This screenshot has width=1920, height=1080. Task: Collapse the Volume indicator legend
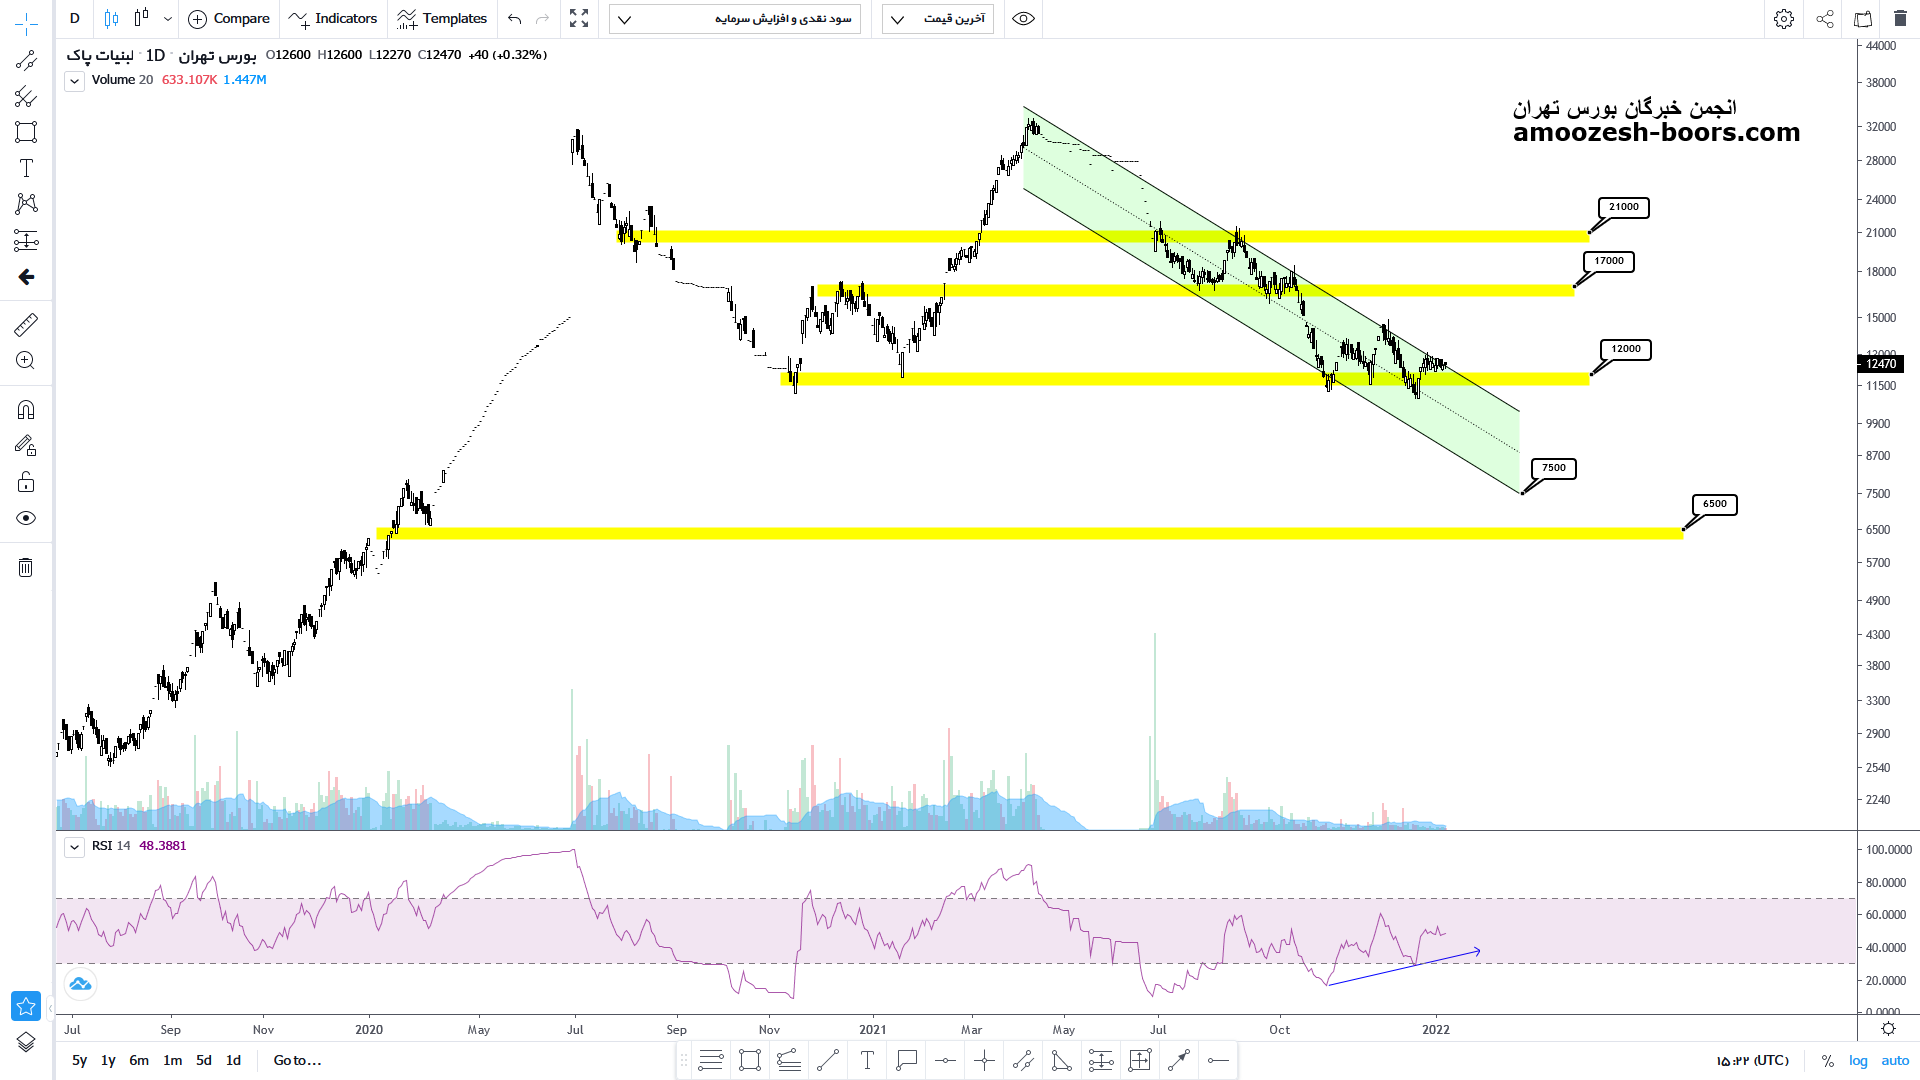[x=74, y=81]
